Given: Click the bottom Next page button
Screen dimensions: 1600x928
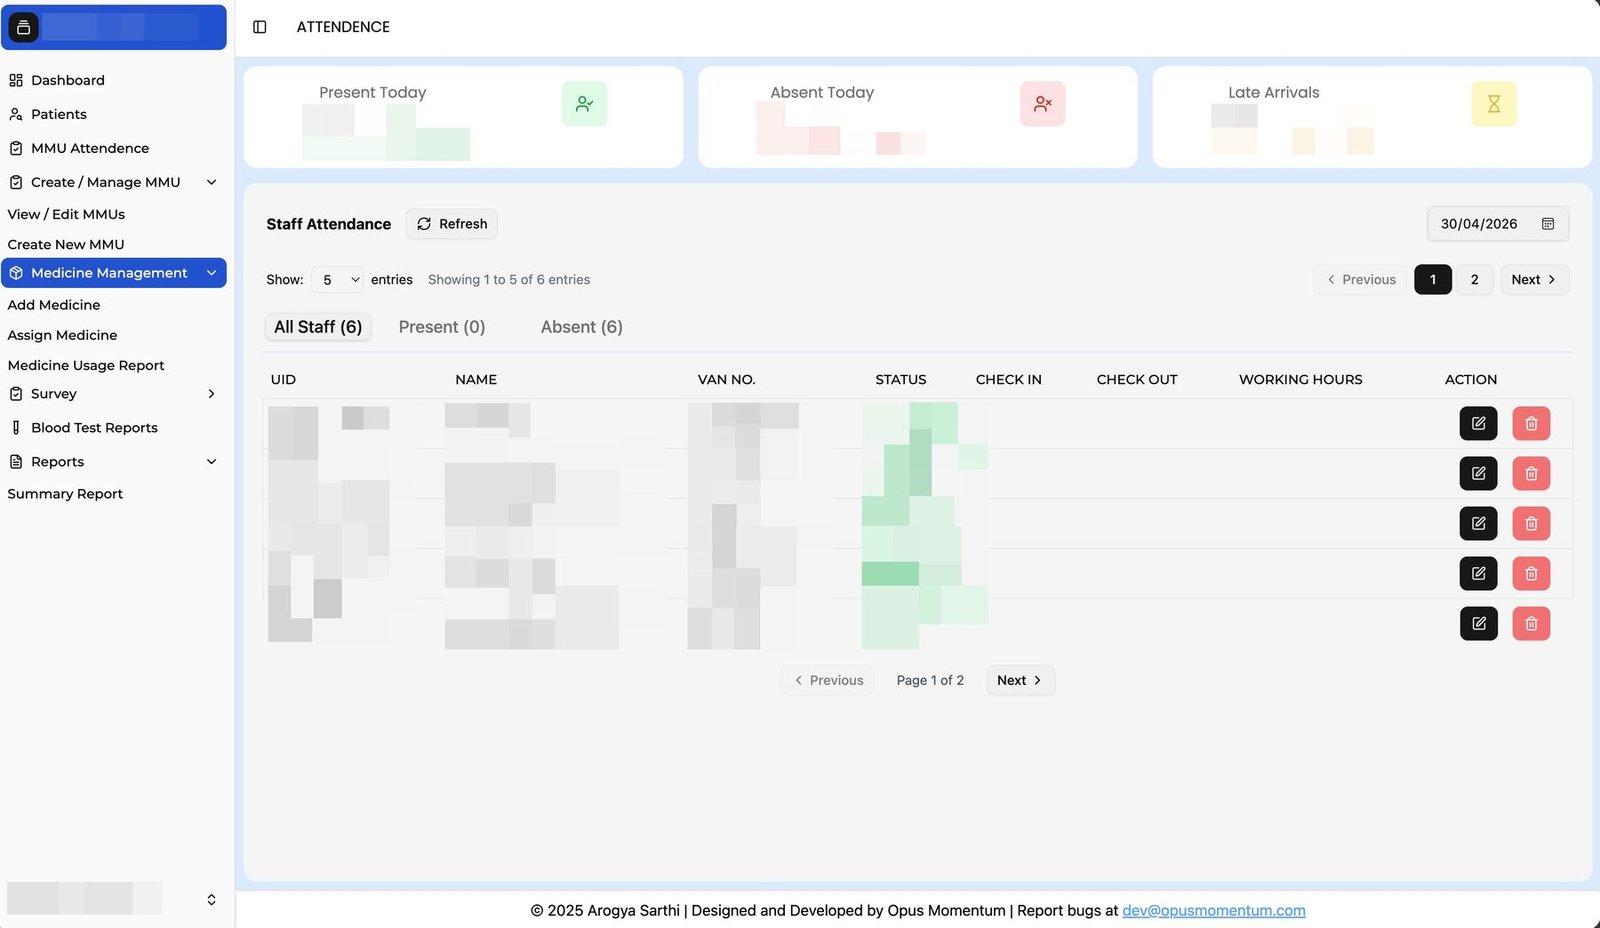Looking at the screenshot, I should tap(1020, 680).
